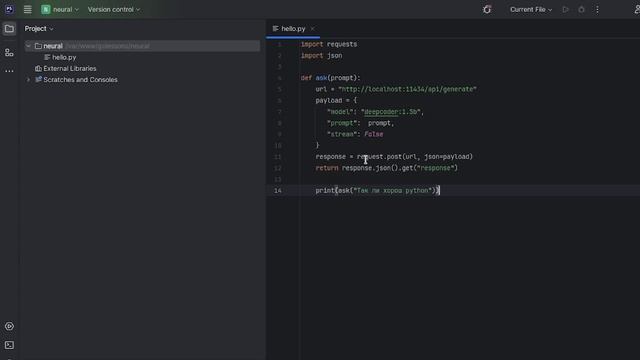Screen dimensions: 640x360
Task: Click line number 14 in gutter
Action: tap(278, 190)
